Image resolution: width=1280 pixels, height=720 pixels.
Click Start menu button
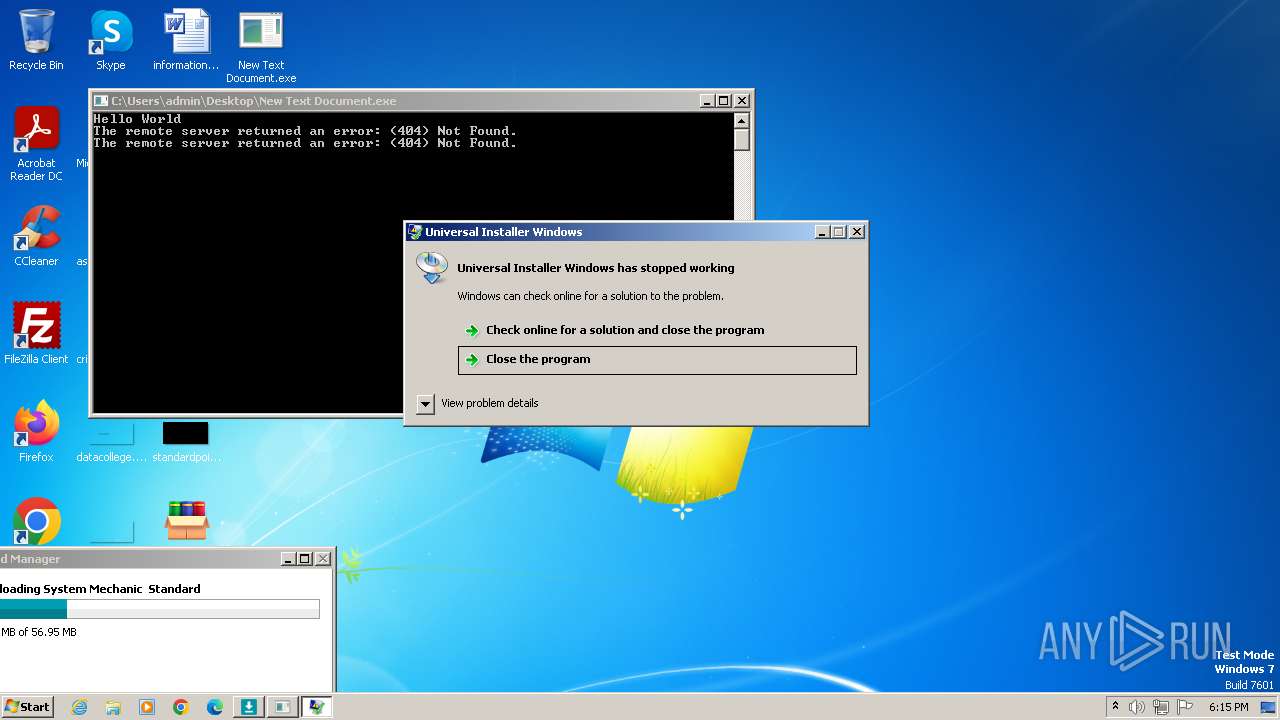[27, 706]
